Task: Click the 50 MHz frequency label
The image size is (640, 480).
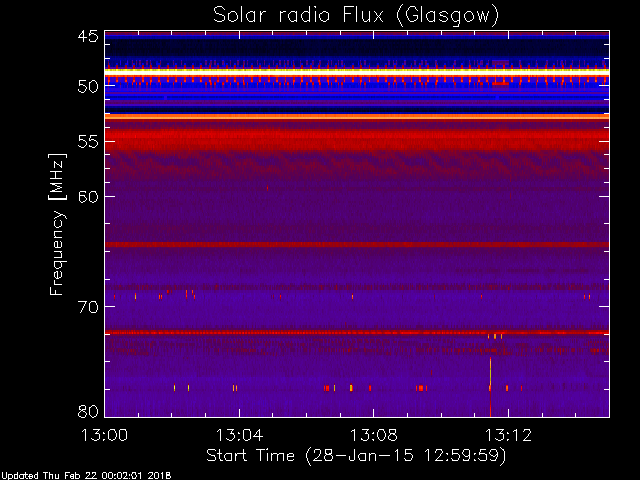Action: [x=88, y=87]
